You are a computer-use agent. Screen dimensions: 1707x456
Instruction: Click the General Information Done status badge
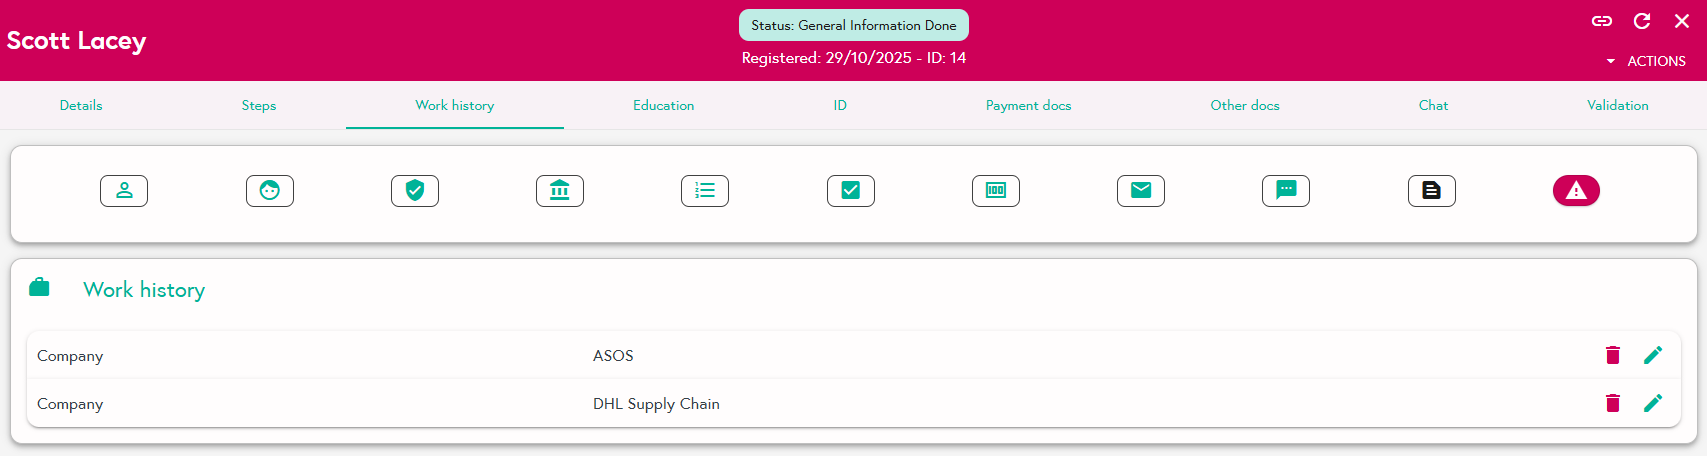pos(854,25)
